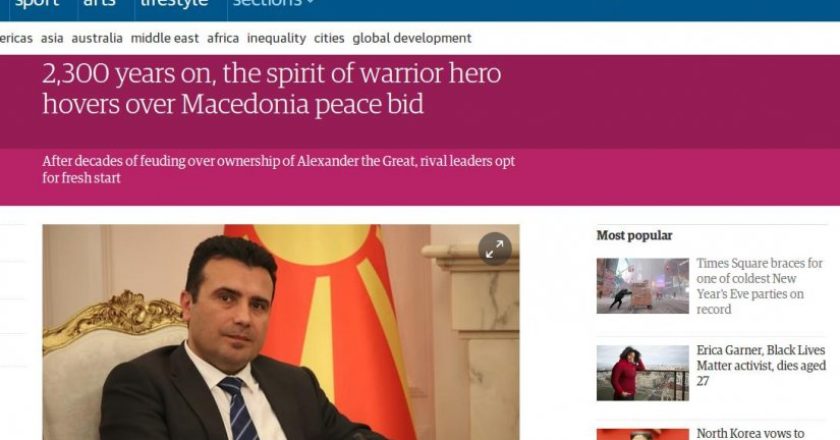Viewport: 840px width, 440px height.
Task: Click the main article photo
Action: tap(281, 332)
